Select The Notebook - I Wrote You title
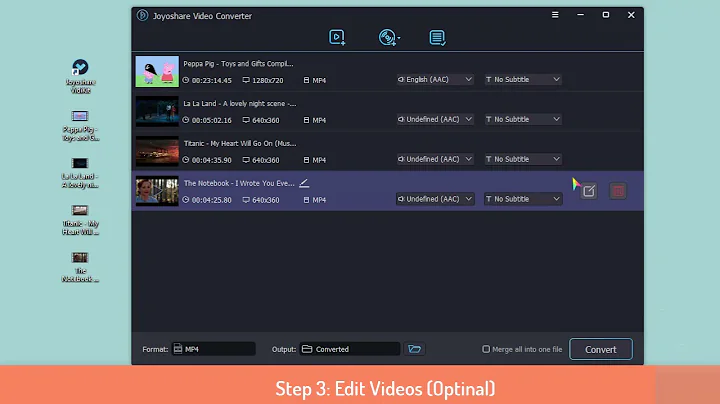Image resolution: width=720 pixels, height=404 pixels. pos(239,183)
